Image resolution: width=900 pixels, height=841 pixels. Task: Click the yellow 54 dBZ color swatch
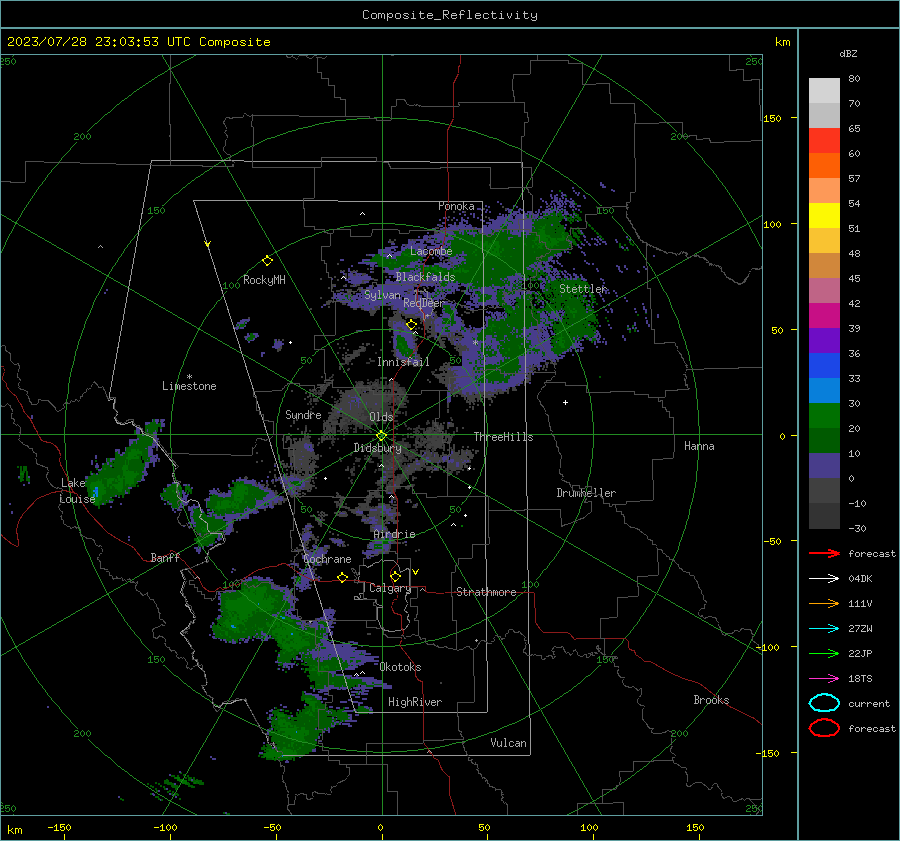824,215
